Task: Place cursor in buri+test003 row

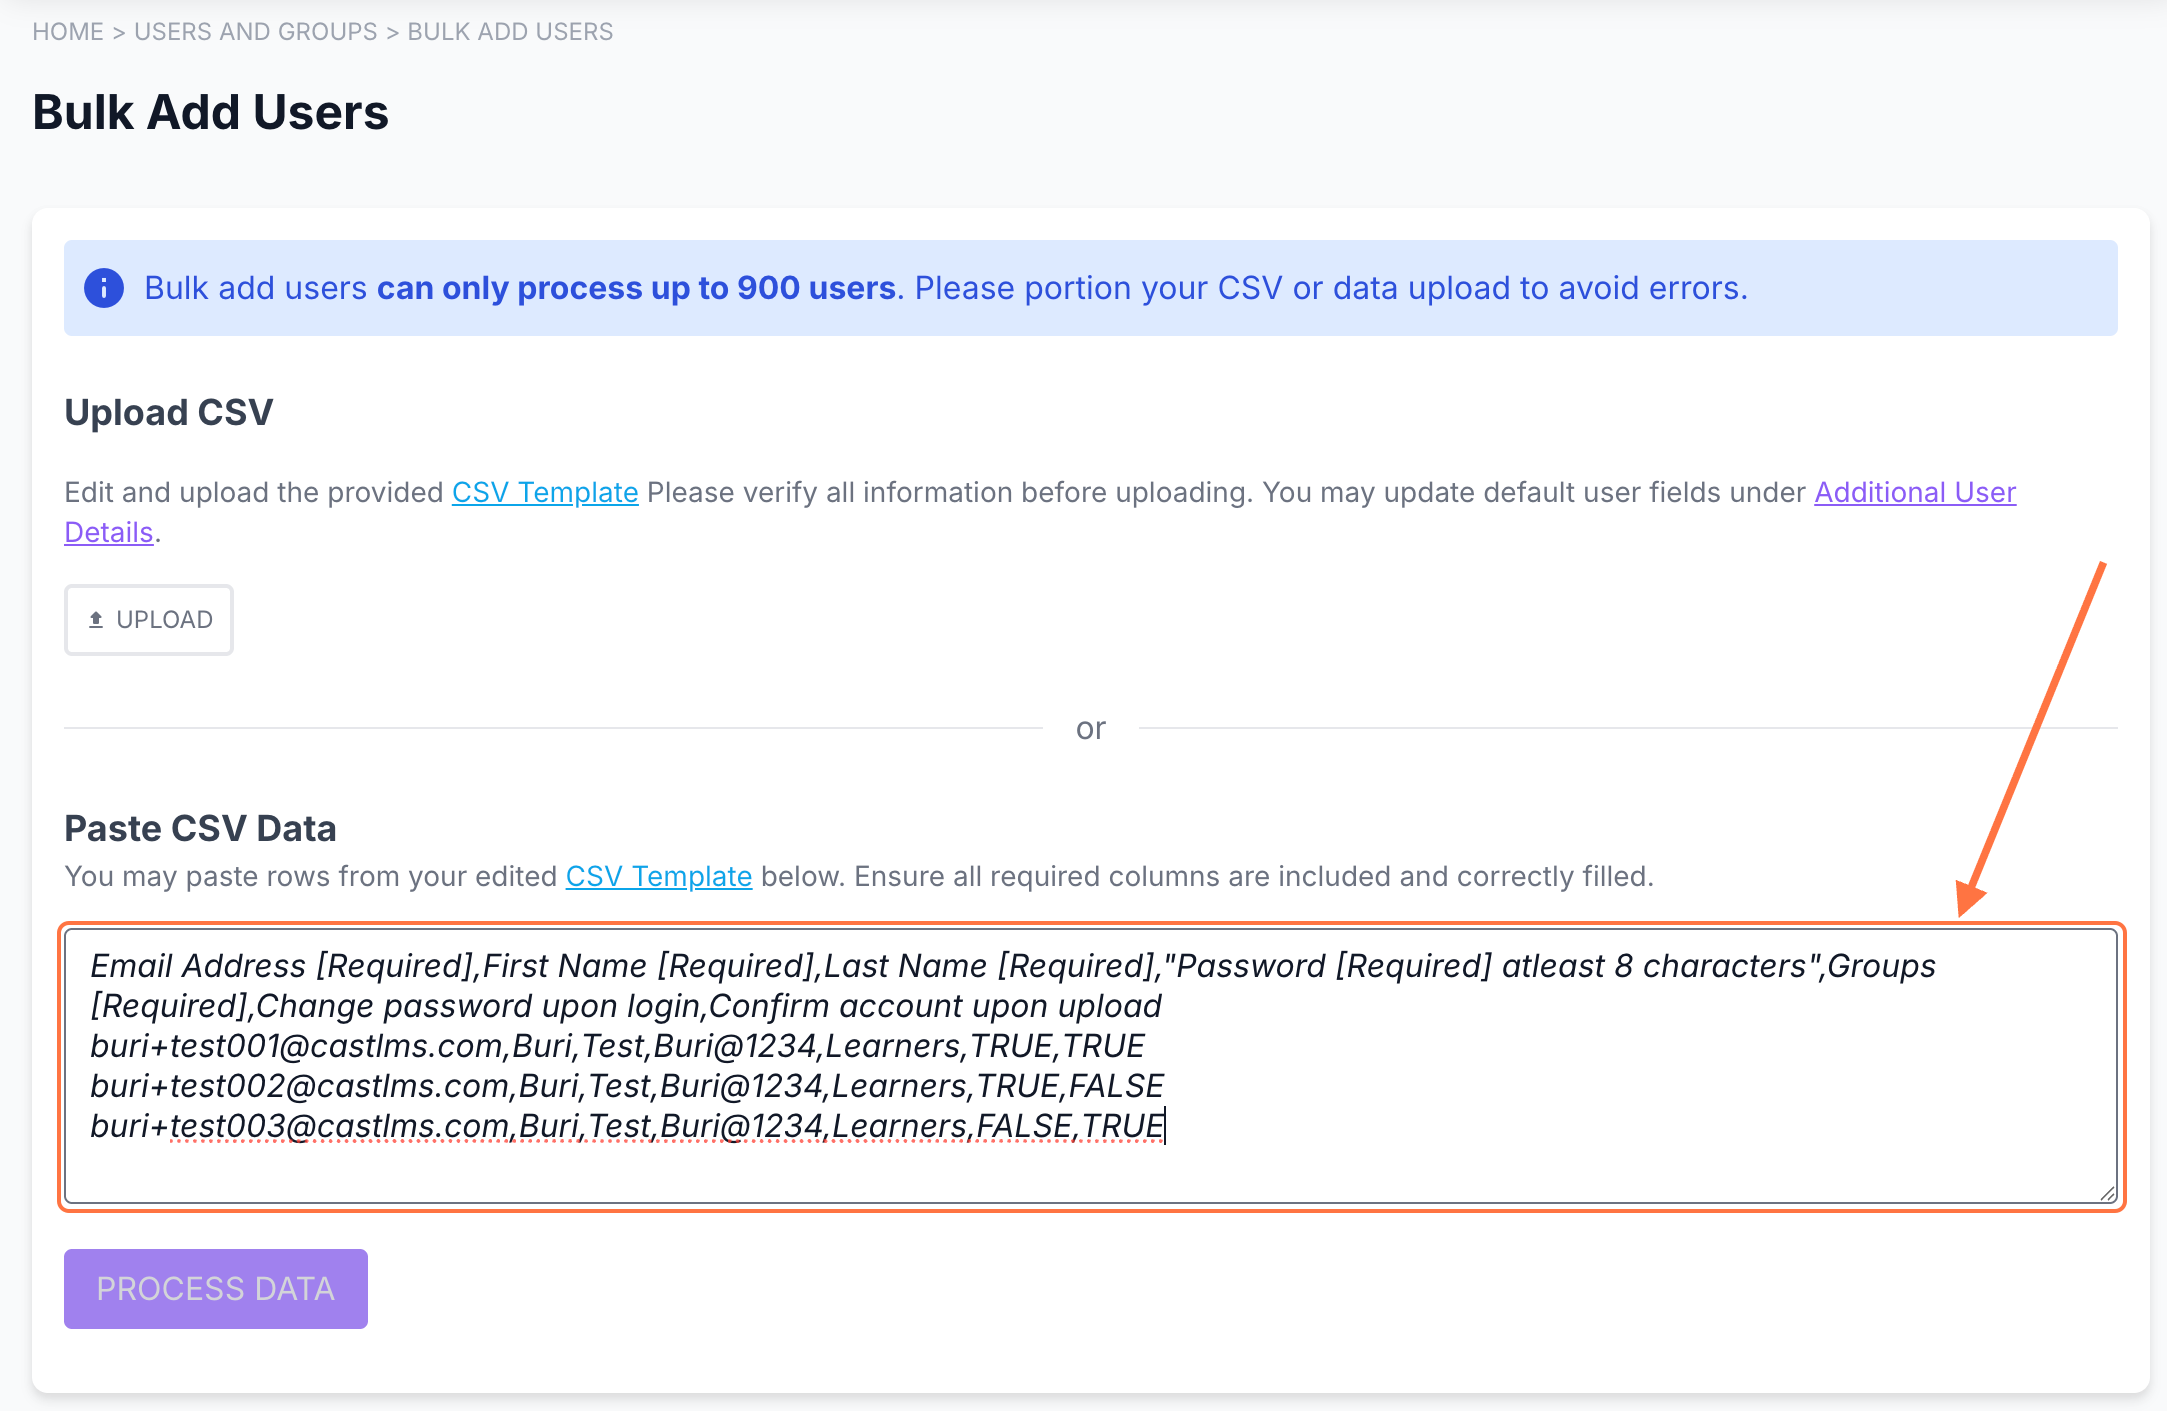Action: tap(627, 1127)
